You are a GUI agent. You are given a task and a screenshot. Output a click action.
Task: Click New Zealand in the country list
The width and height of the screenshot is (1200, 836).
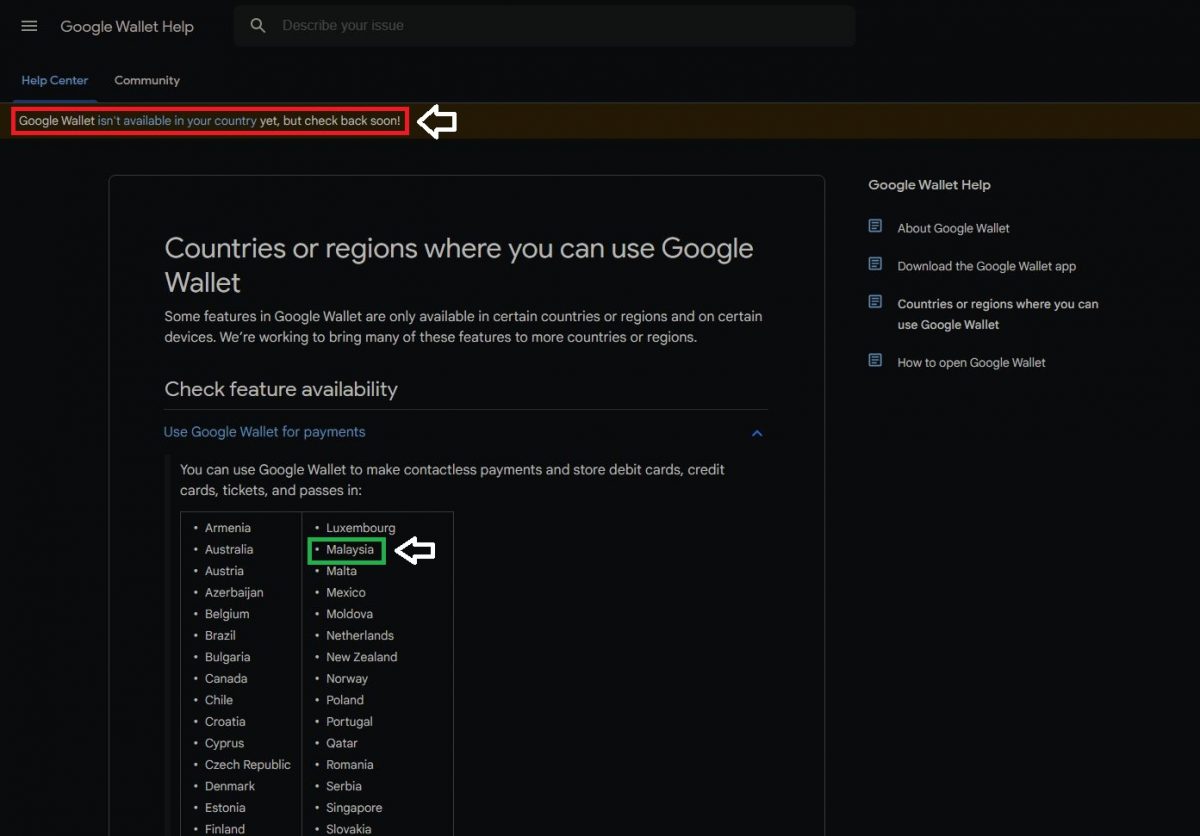pyautogui.click(x=362, y=657)
